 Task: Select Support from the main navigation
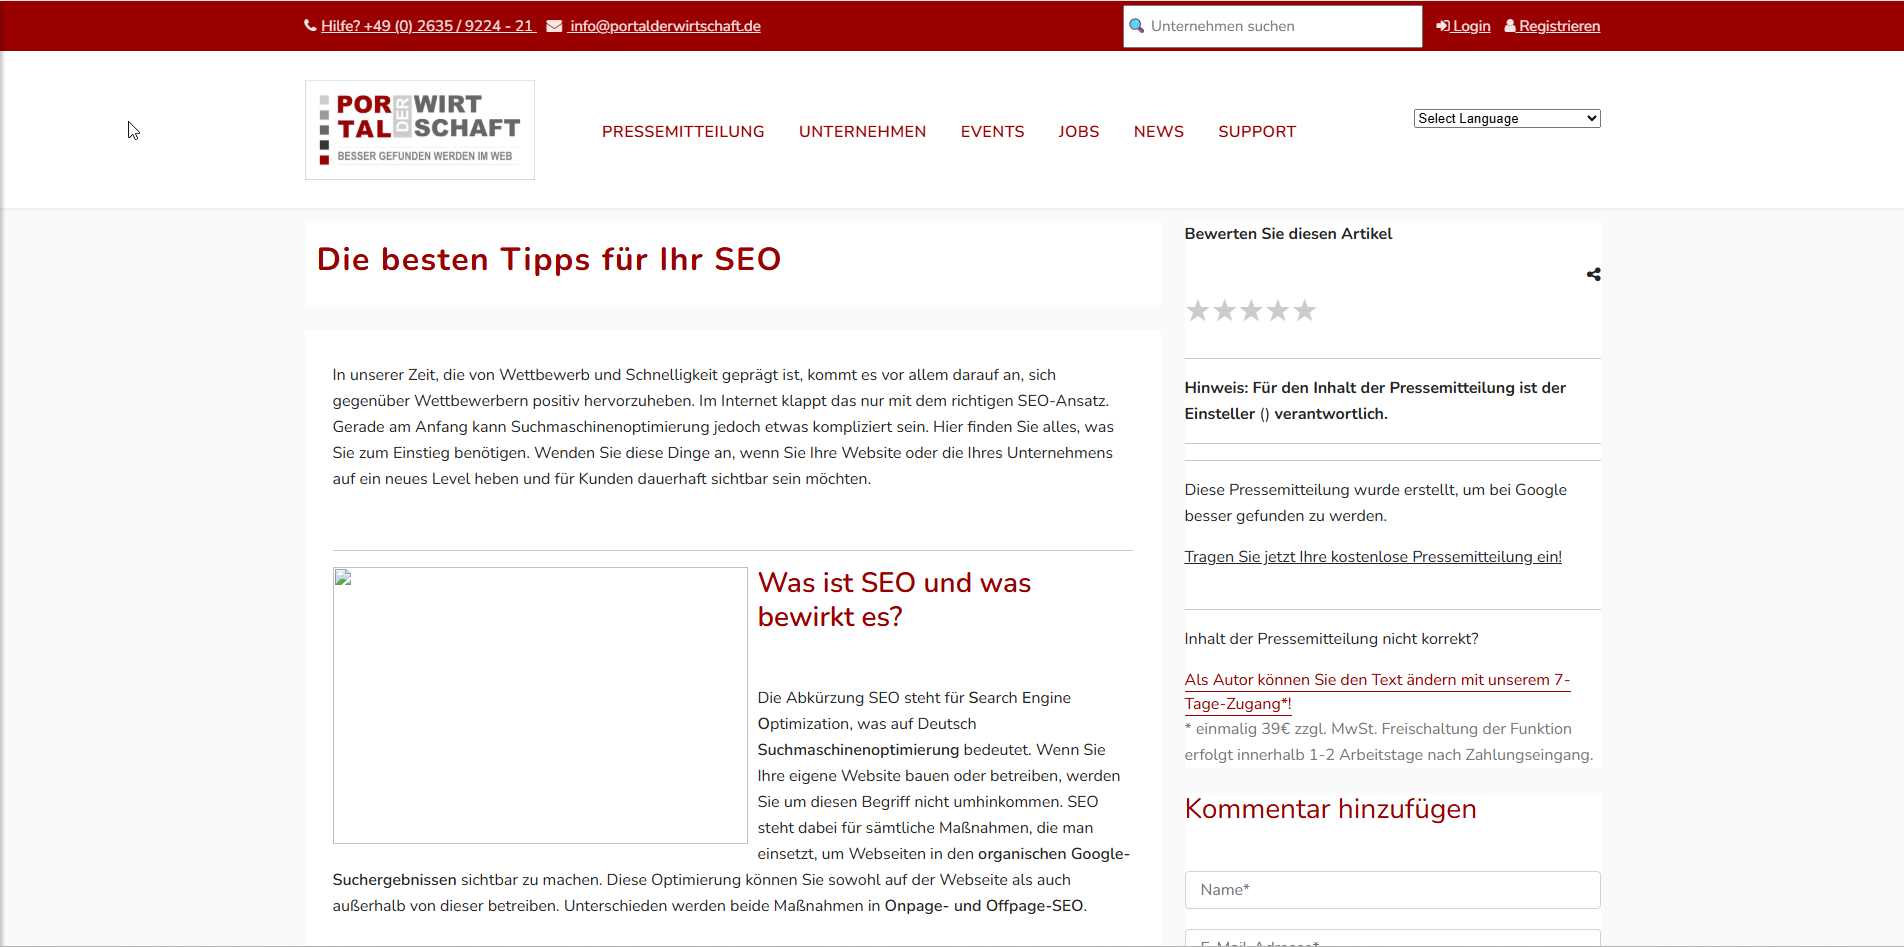(1256, 132)
